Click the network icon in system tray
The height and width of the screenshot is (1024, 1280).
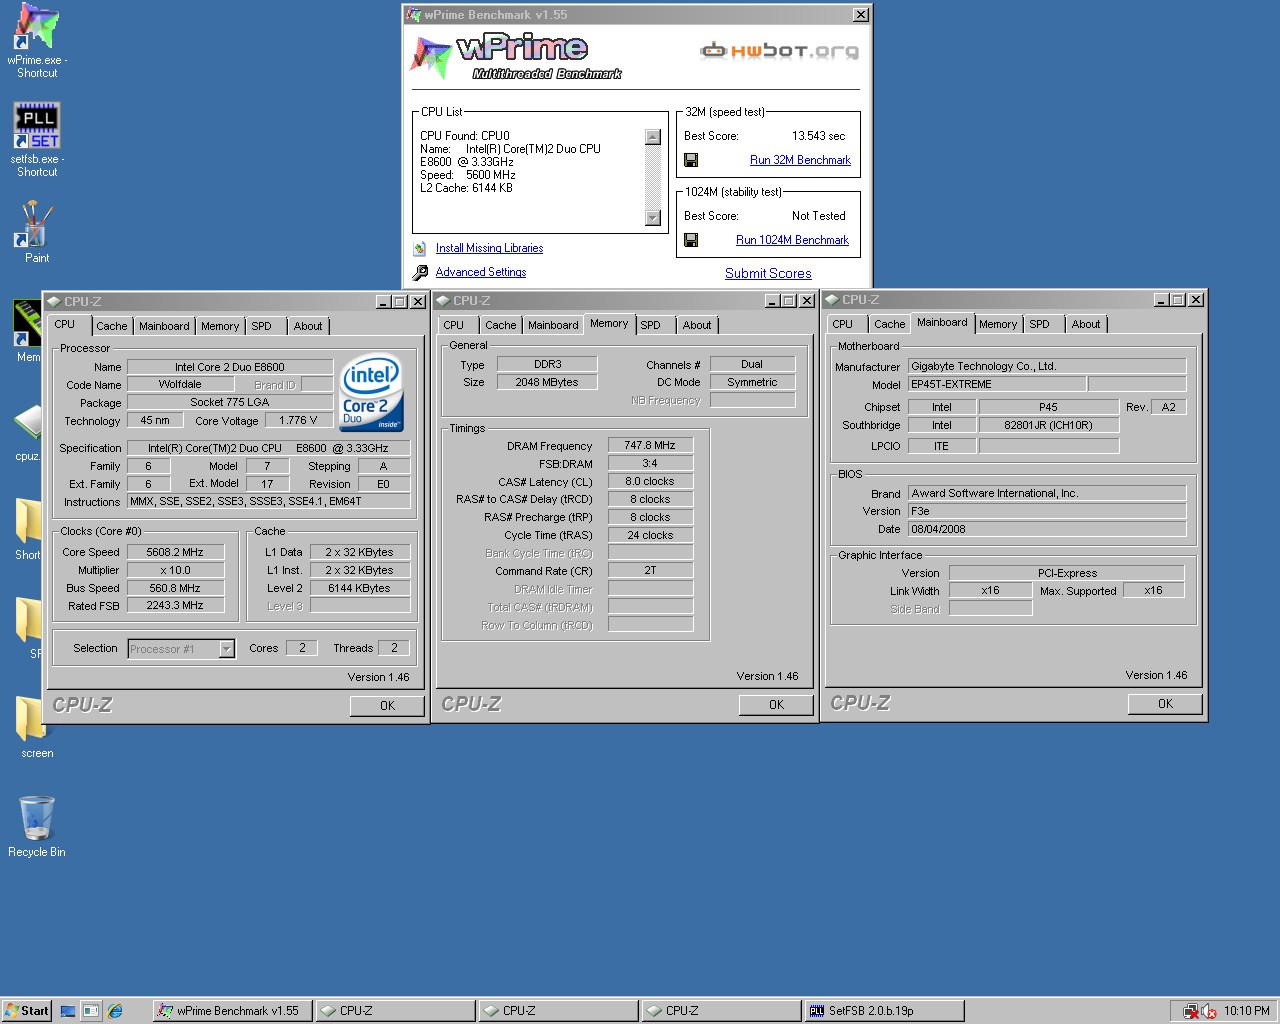point(1190,1011)
